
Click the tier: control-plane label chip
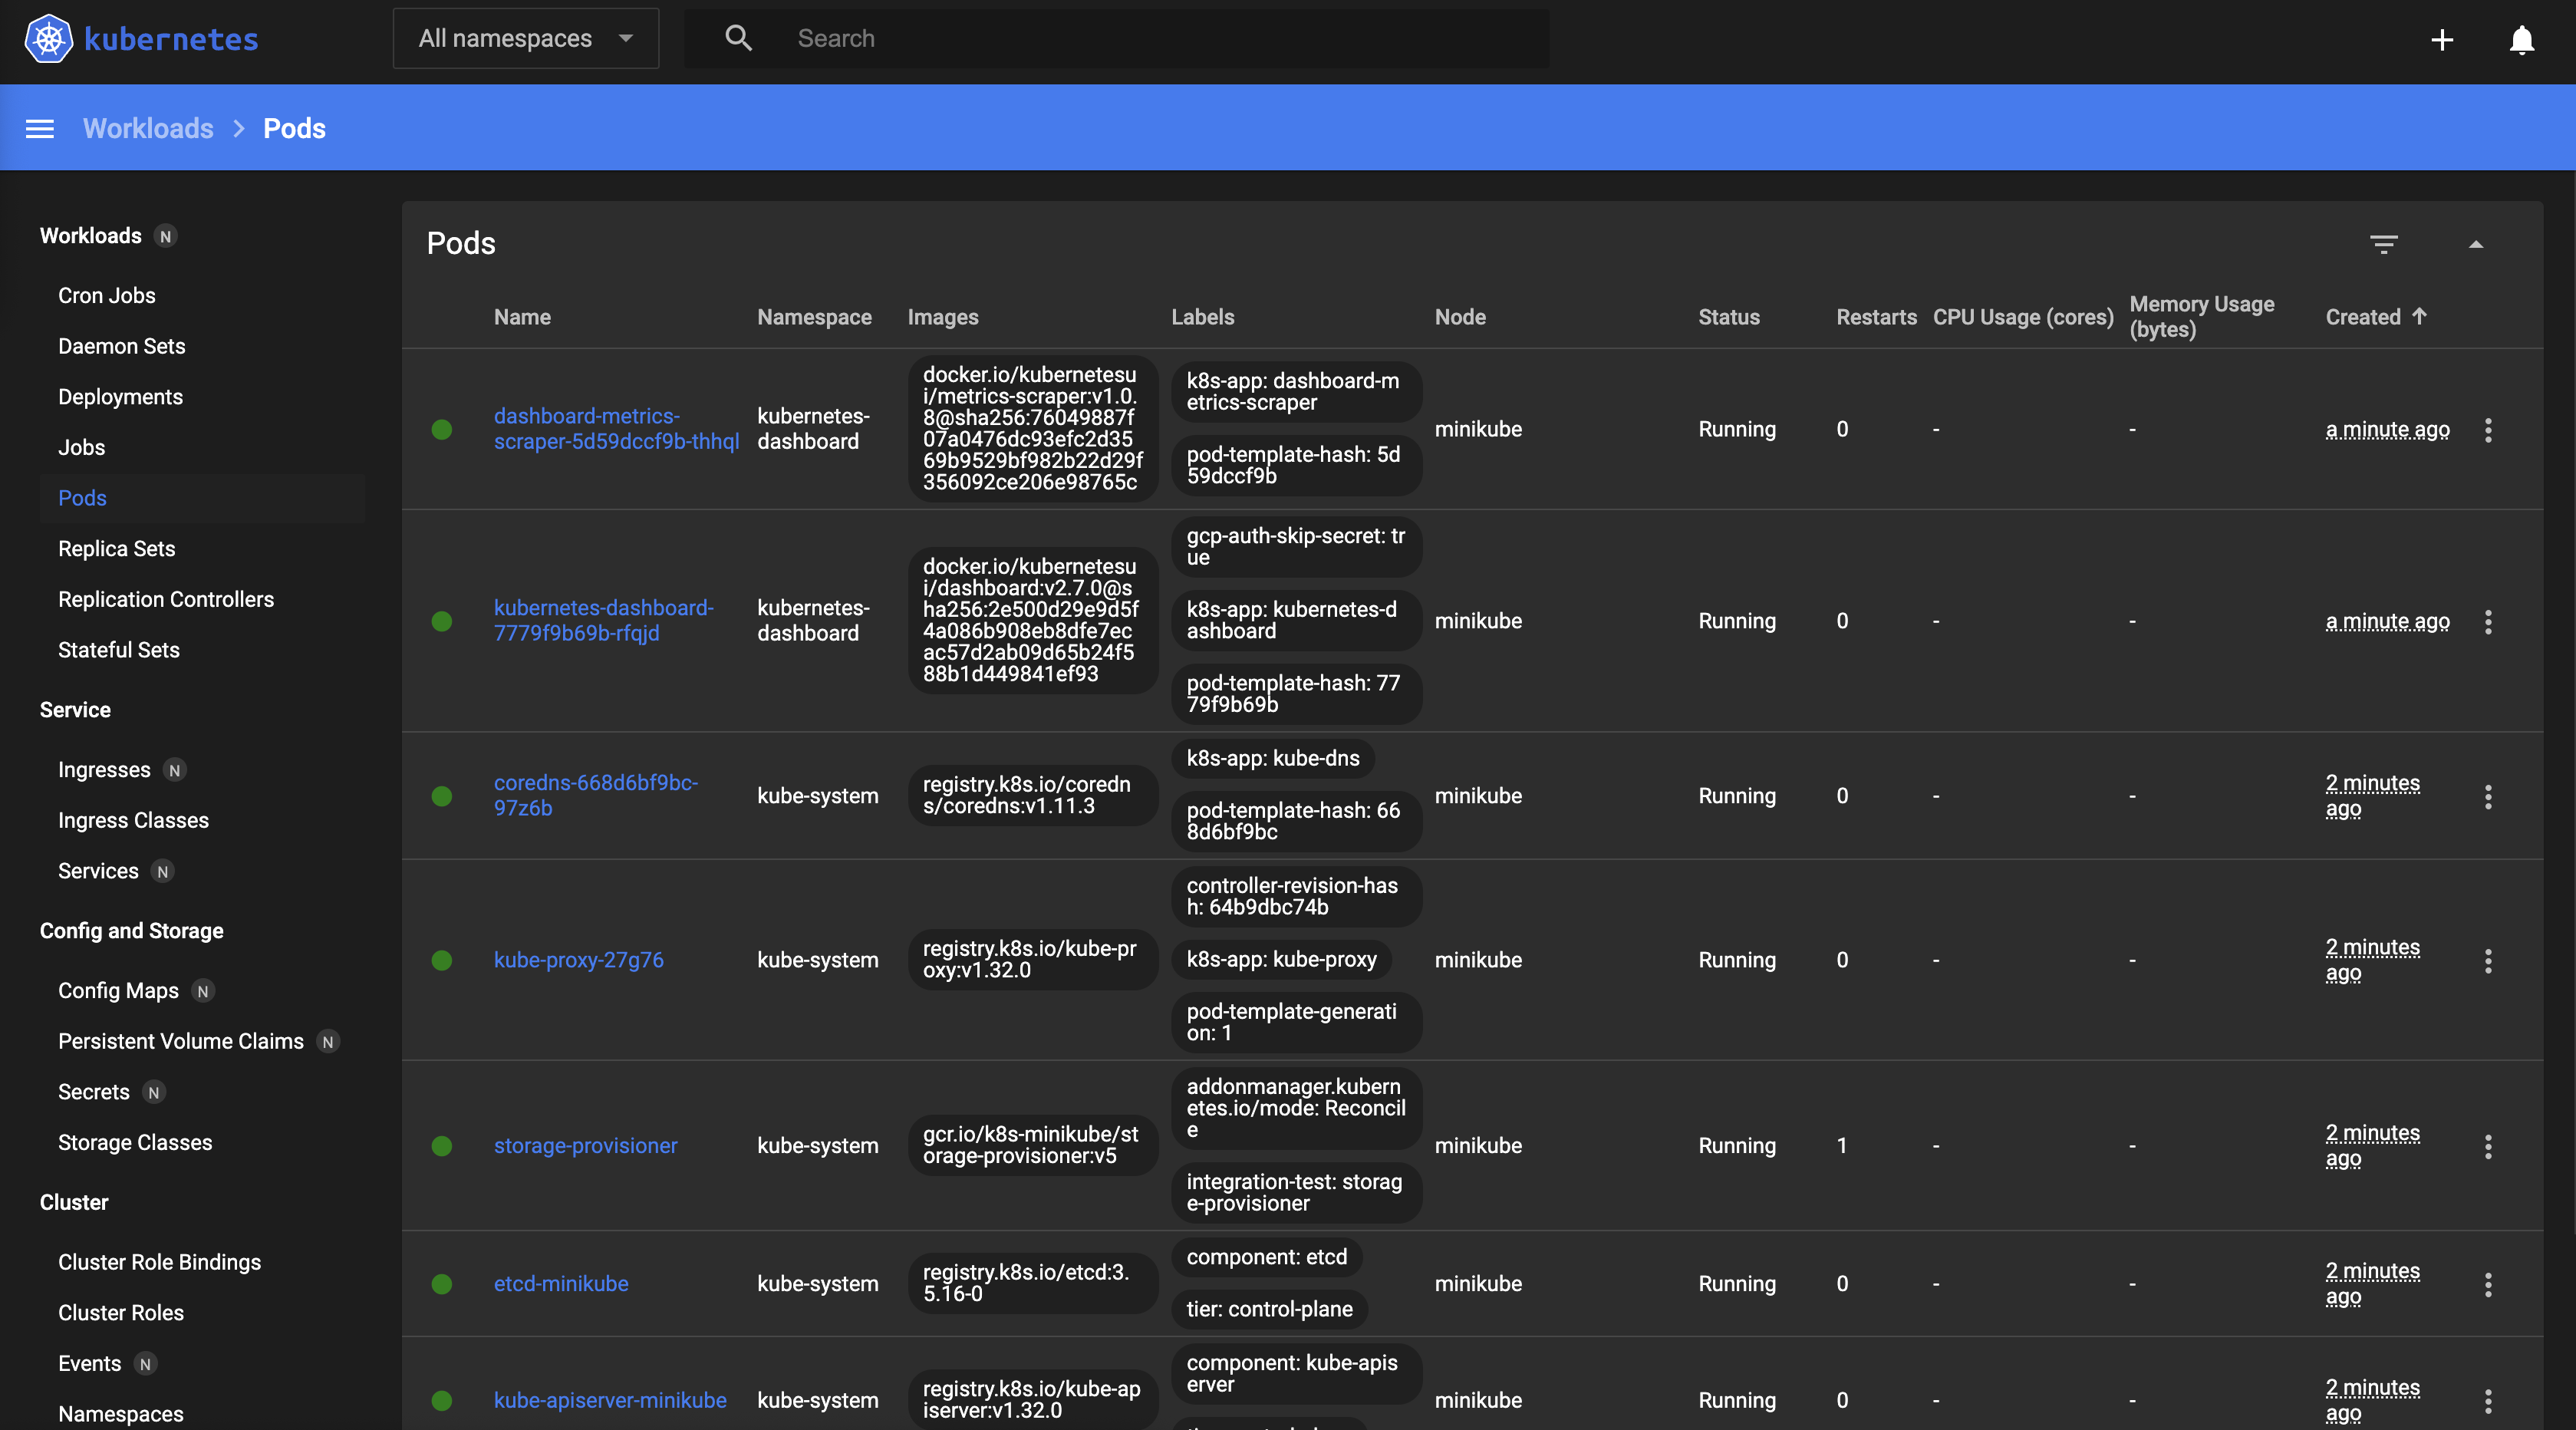pyautogui.click(x=1269, y=1309)
